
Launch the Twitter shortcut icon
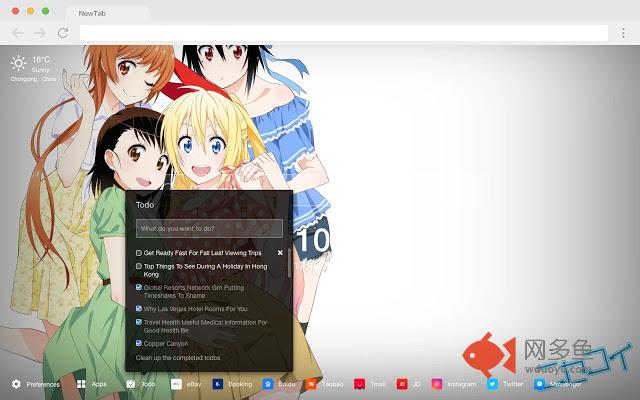(x=492, y=384)
